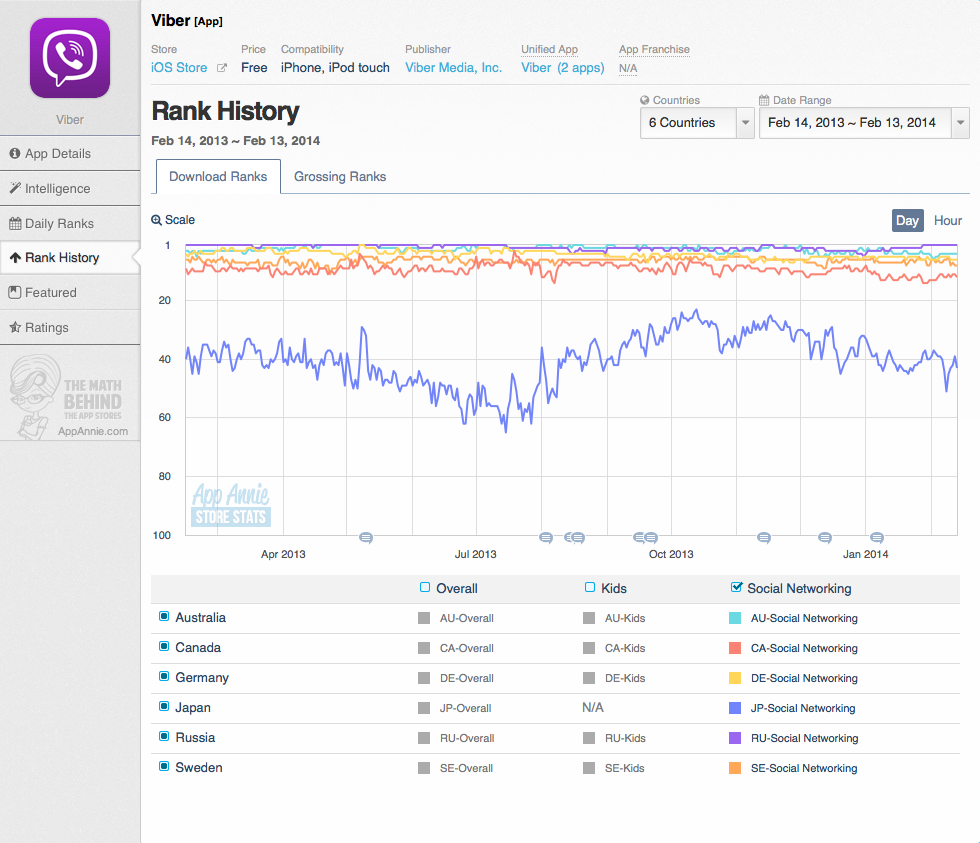Toggle the Sweden country row
Screen dimensions: 980x843
[x=164, y=767]
